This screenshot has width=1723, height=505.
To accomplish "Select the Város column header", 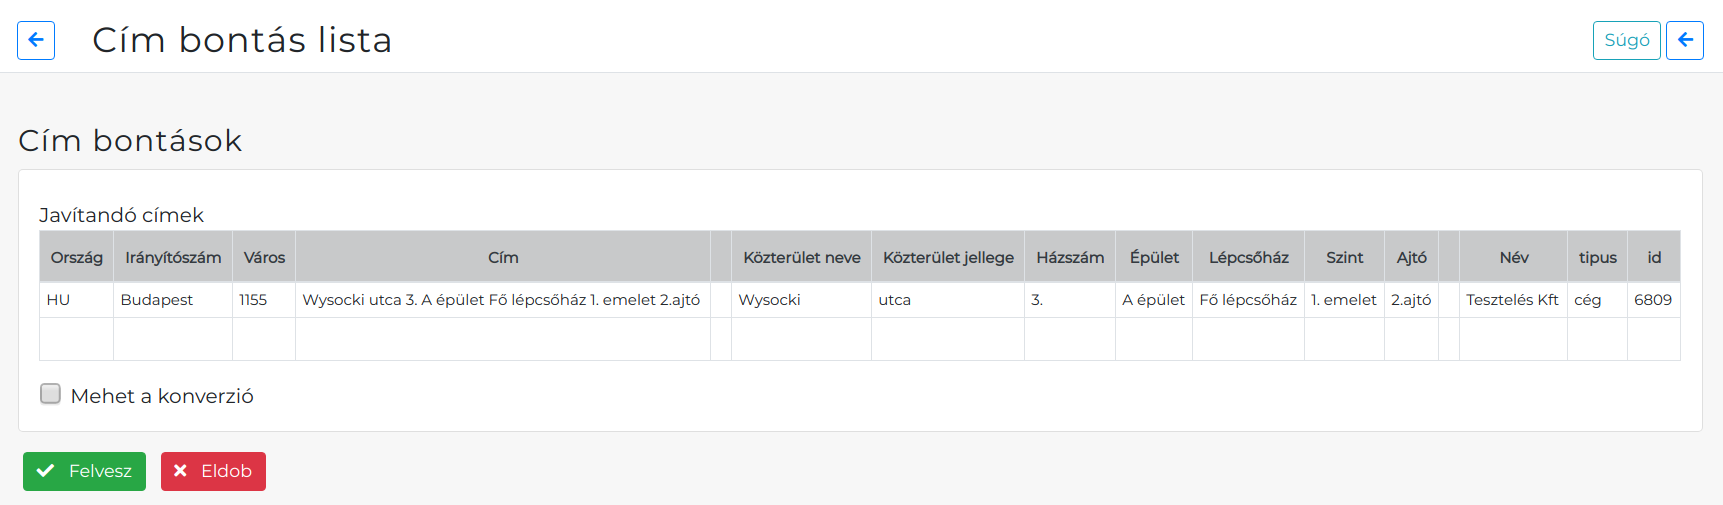I will [264, 257].
